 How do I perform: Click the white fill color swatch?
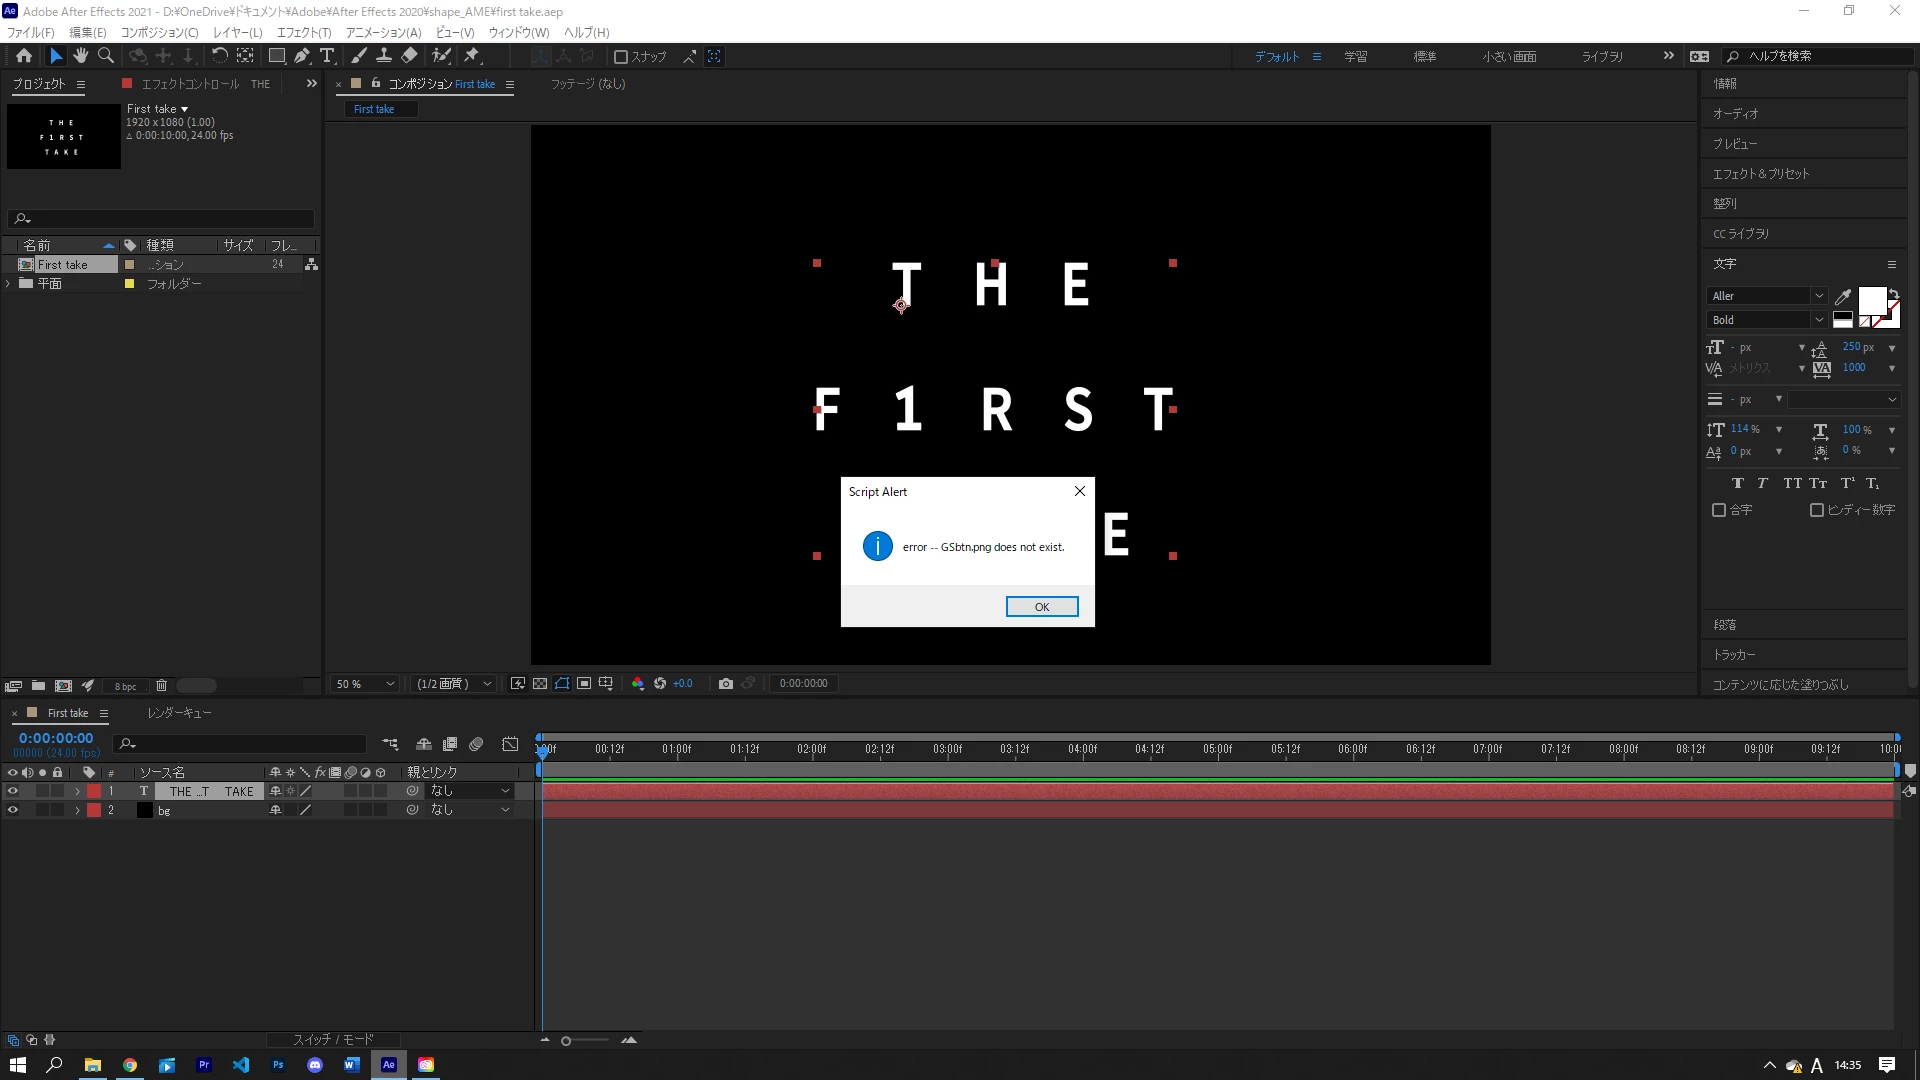click(x=1871, y=300)
